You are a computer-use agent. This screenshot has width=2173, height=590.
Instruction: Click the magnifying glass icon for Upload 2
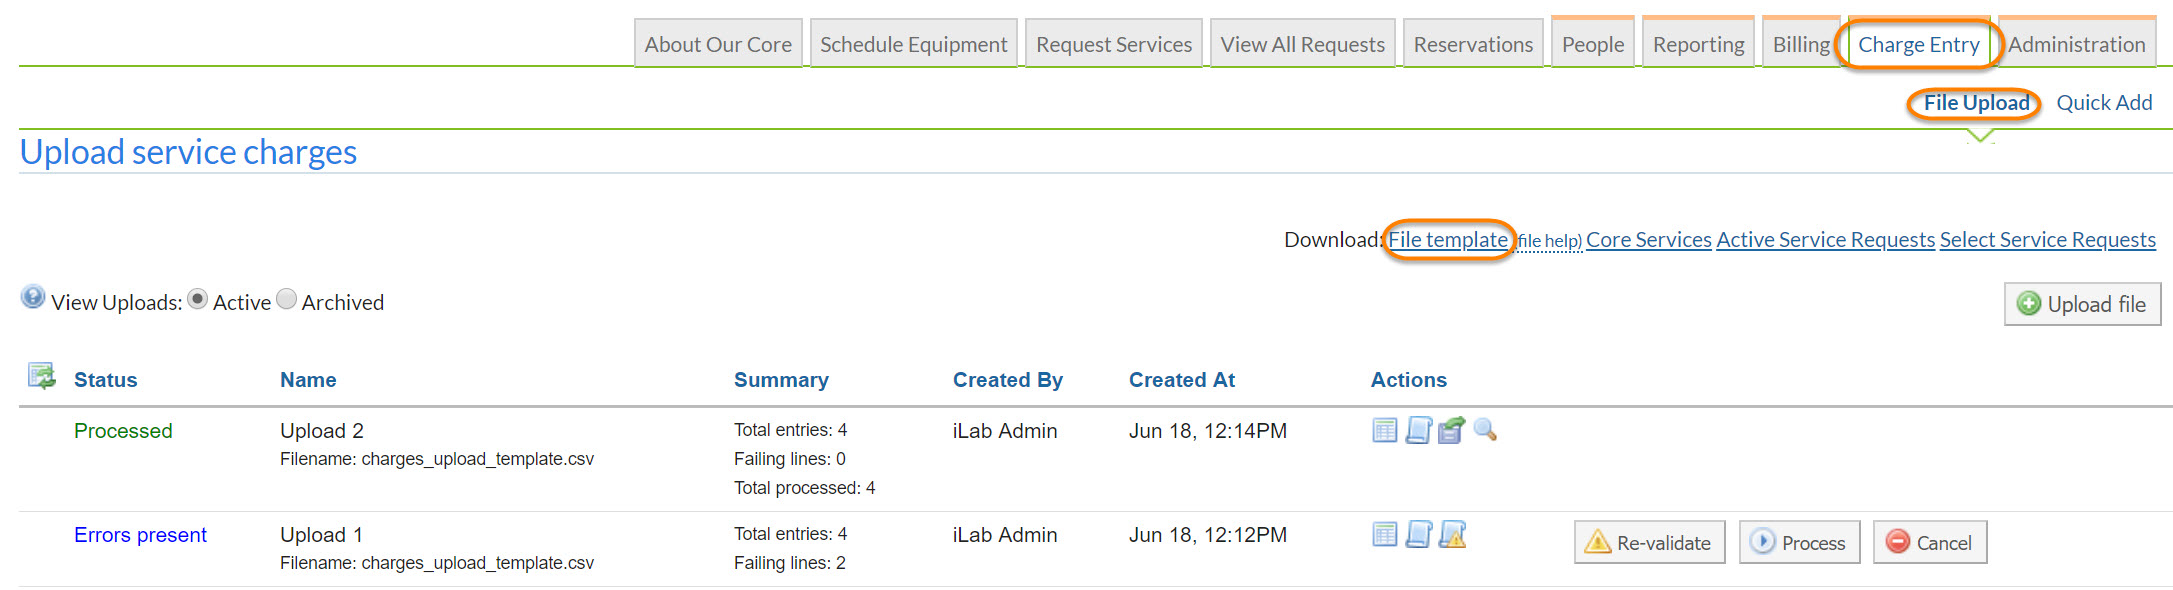[x=1485, y=431]
